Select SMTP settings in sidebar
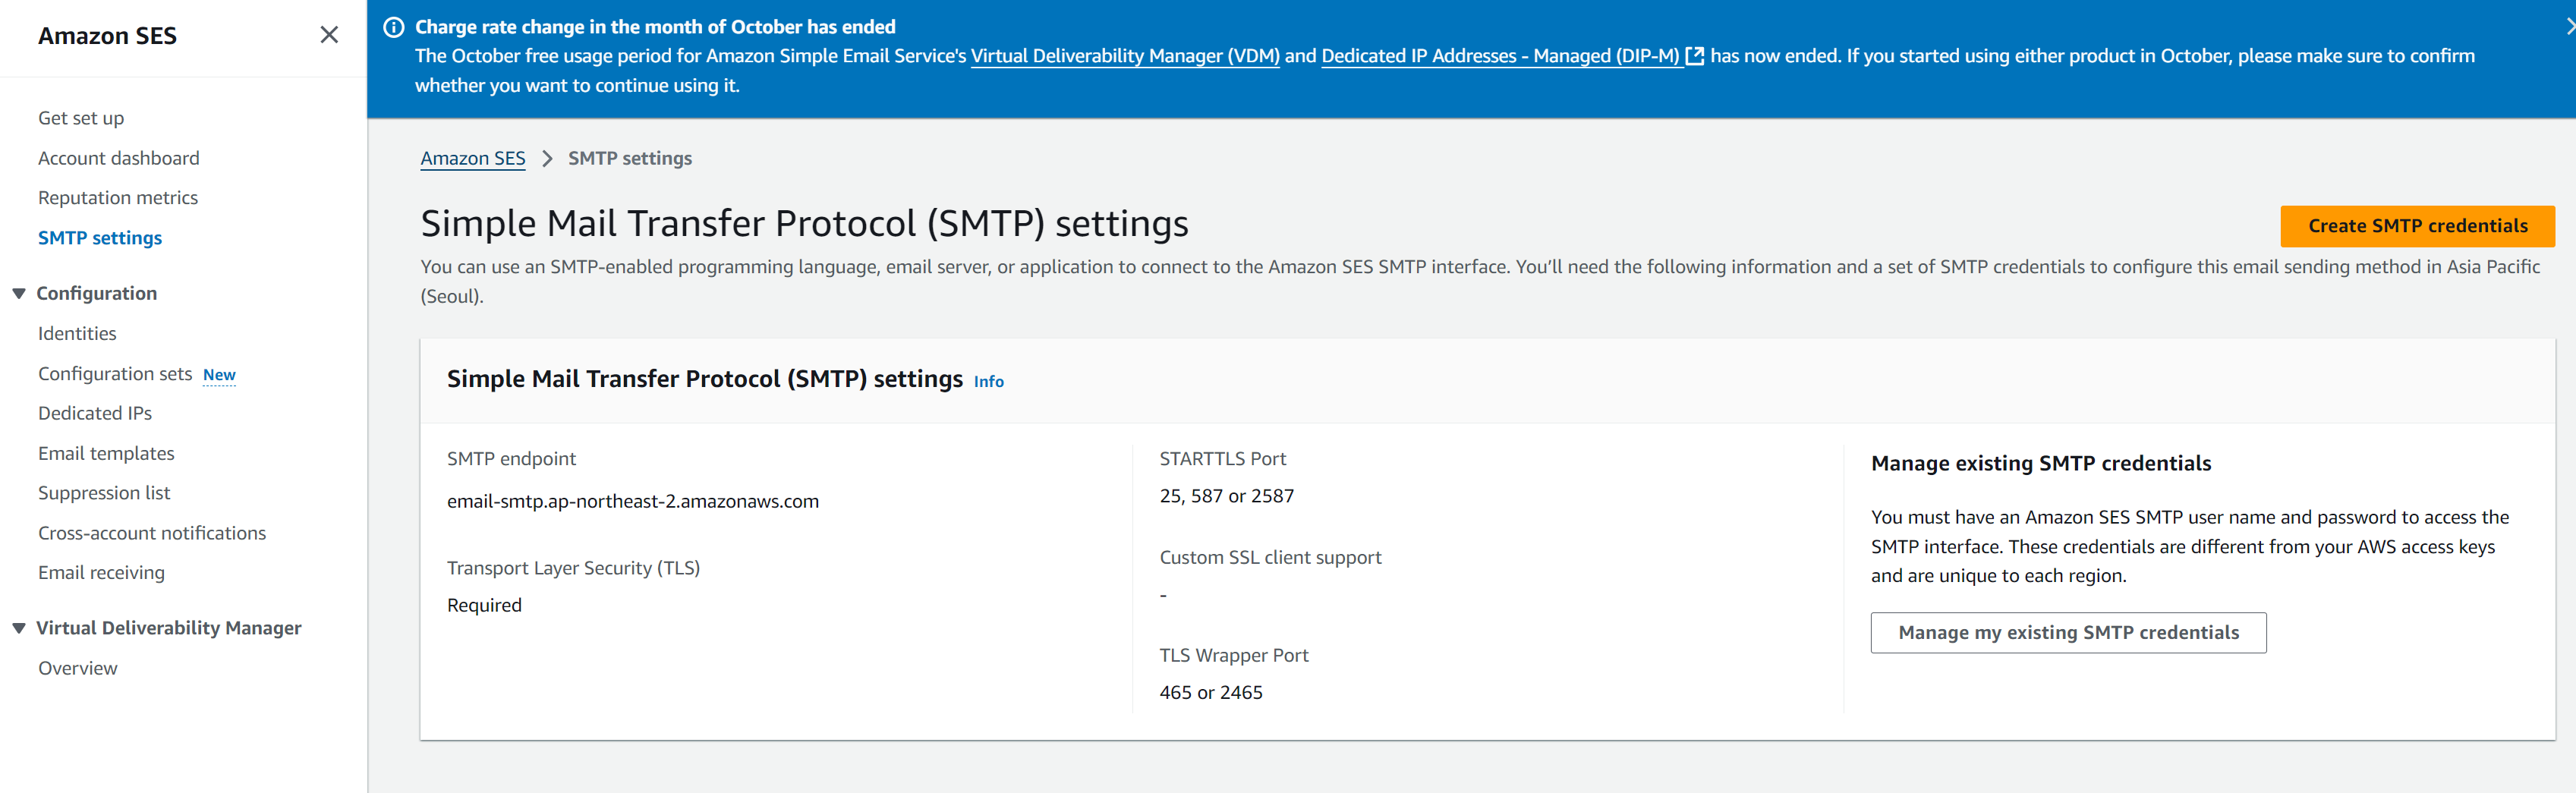The width and height of the screenshot is (2576, 793). pyautogui.click(x=100, y=238)
